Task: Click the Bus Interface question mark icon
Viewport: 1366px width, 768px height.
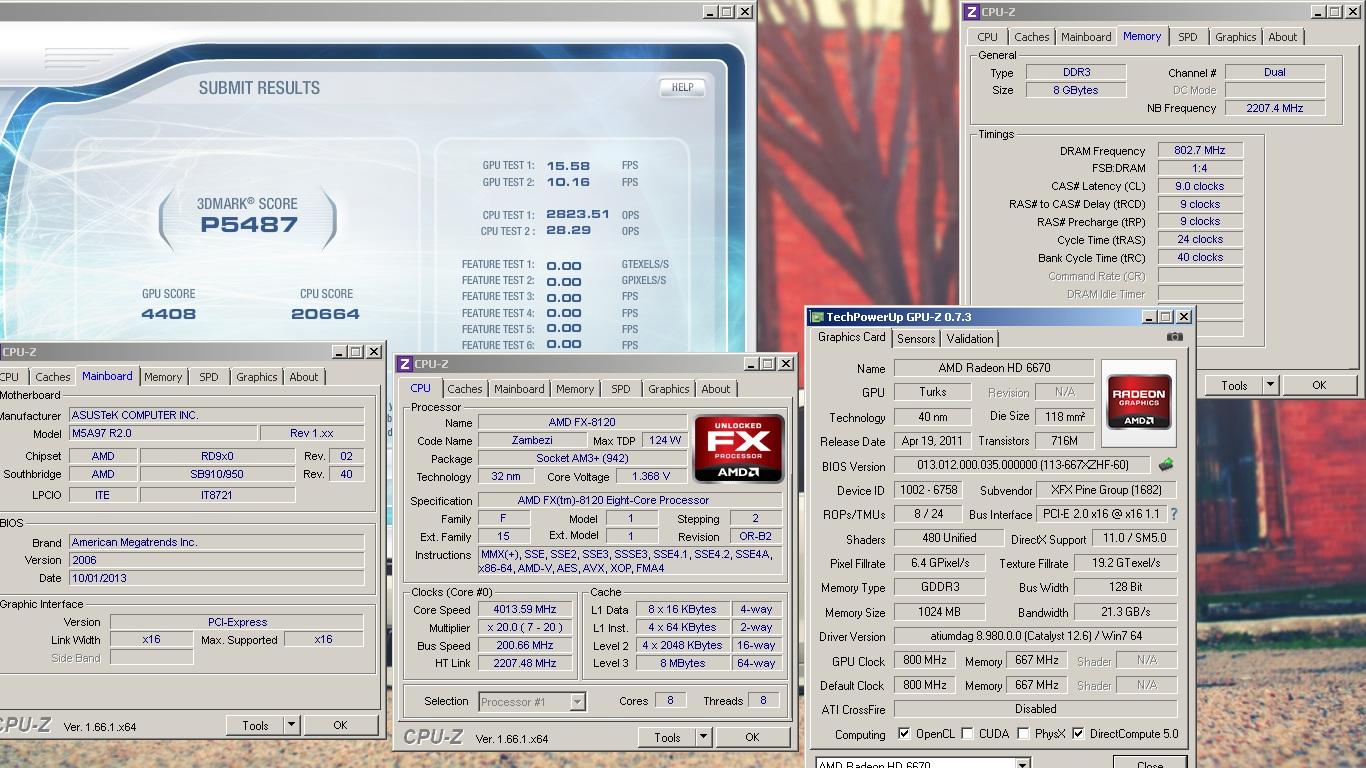Action: click(x=1174, y=514)
